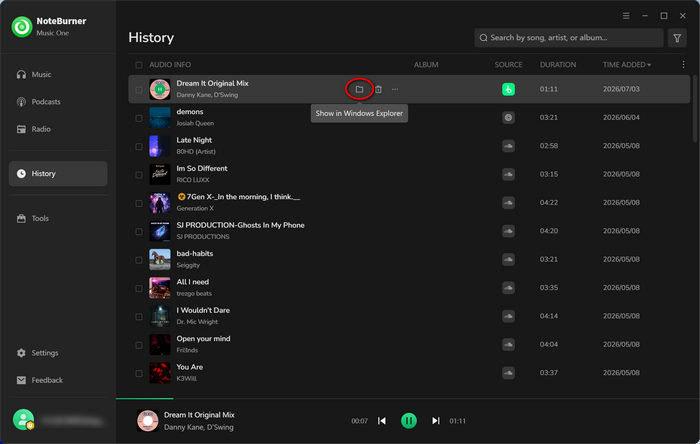Image resolution: width=700 pixels, height=444 pixels.
Task: Click the Dream It Original Mix album thumbnail
Action: click(159, 89)
